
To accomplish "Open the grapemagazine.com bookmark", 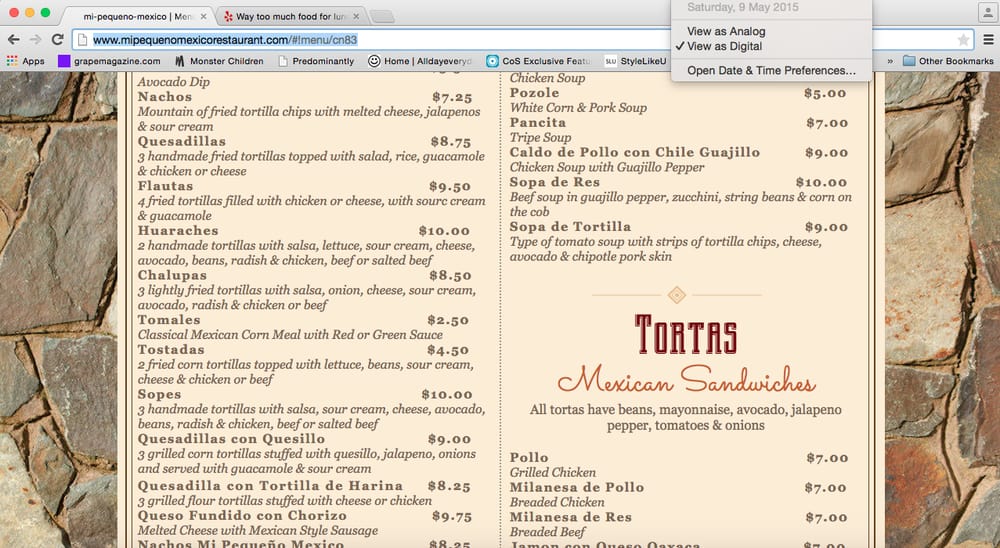I will 109,61.
